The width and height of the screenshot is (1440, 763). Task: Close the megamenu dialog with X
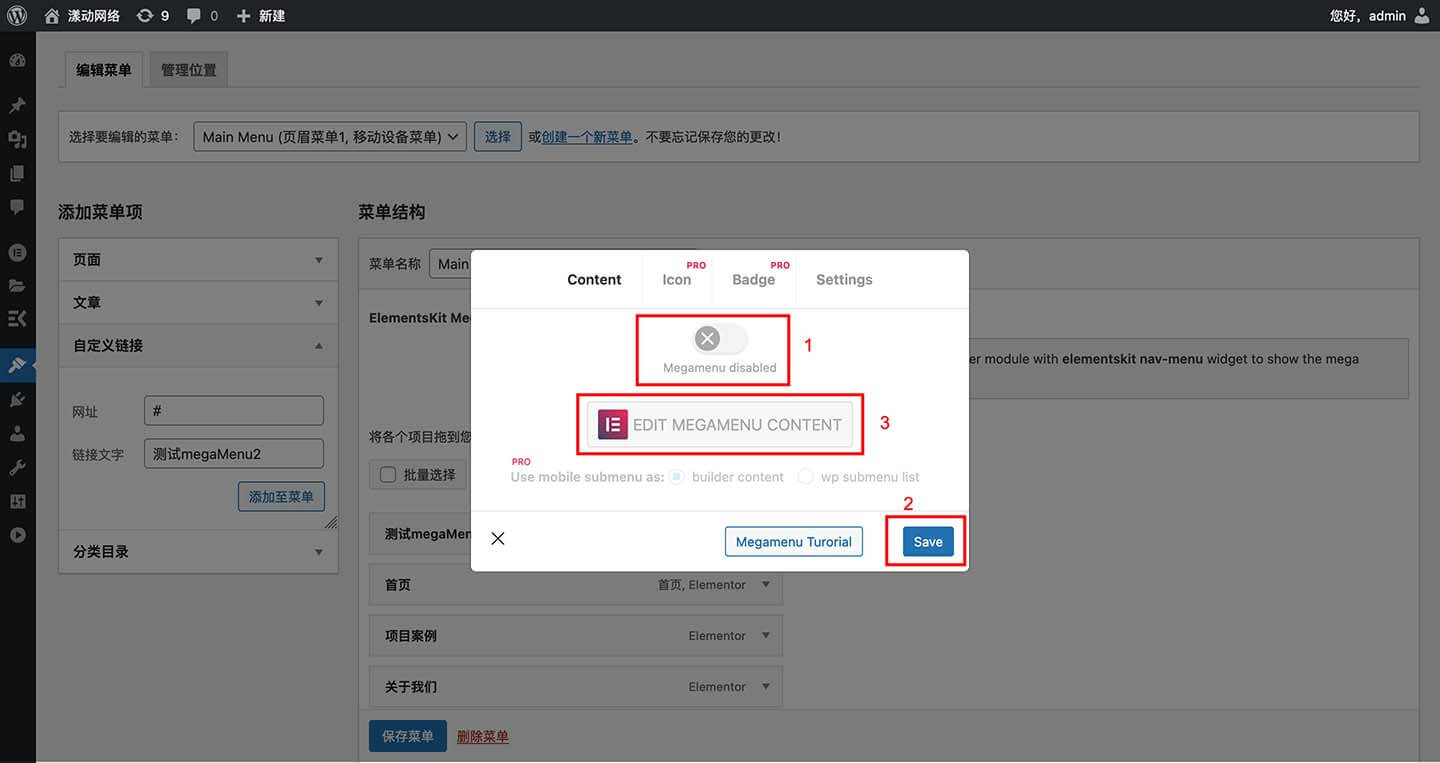498,539
